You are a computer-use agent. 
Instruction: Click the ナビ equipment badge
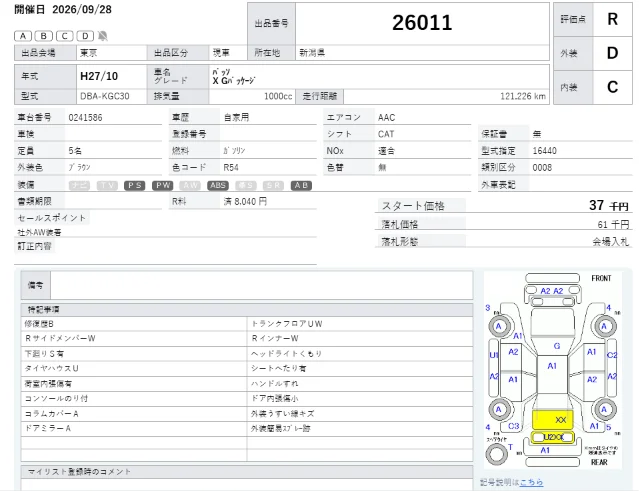79,185
